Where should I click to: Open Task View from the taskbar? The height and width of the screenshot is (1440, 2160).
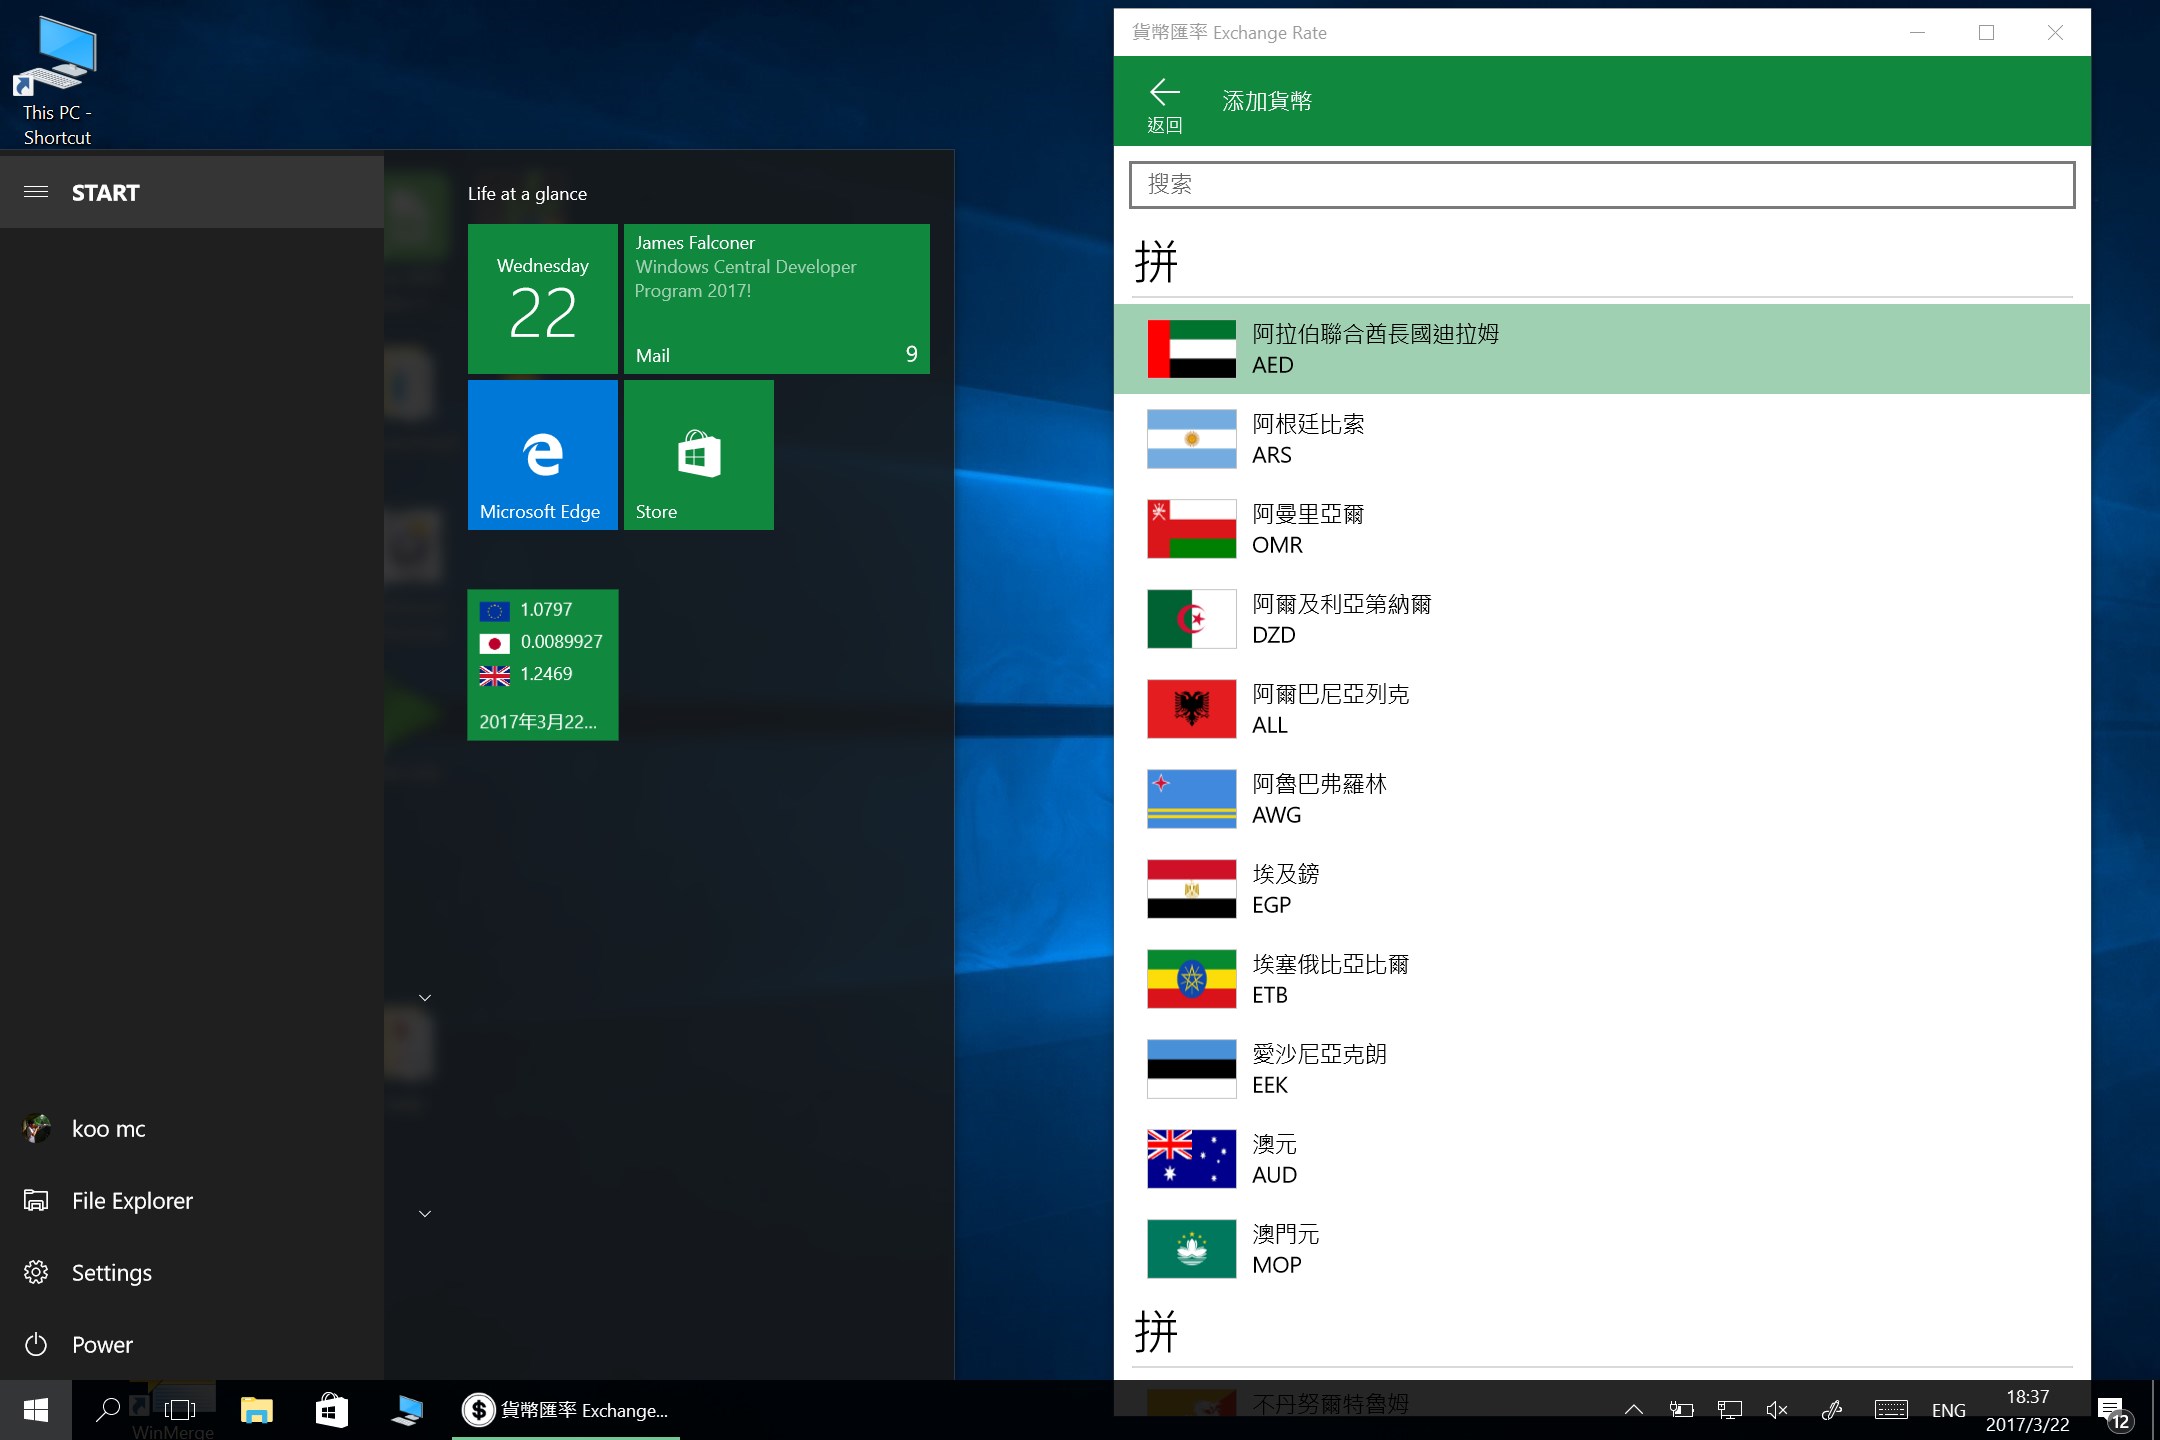180,1410
